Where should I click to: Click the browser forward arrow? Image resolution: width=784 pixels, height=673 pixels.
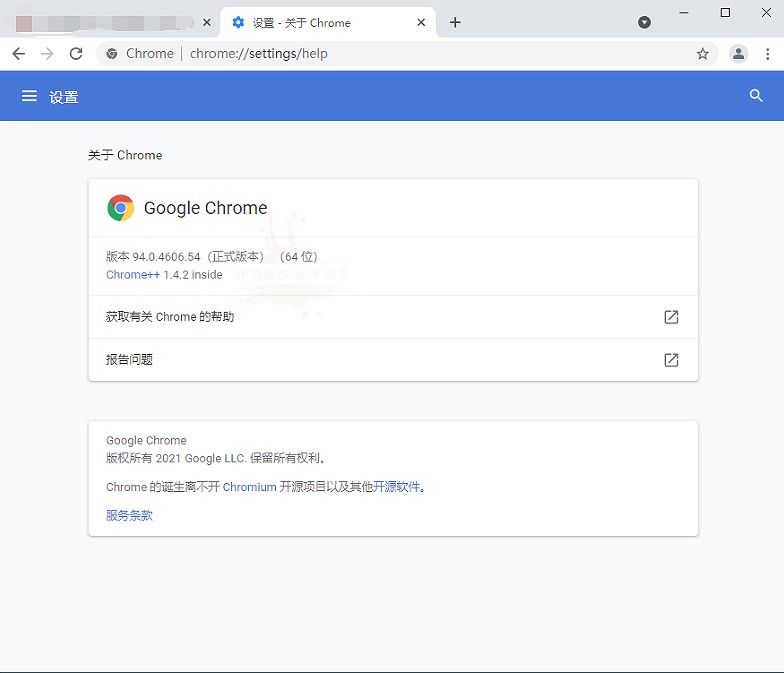click(x=47, y=54)
